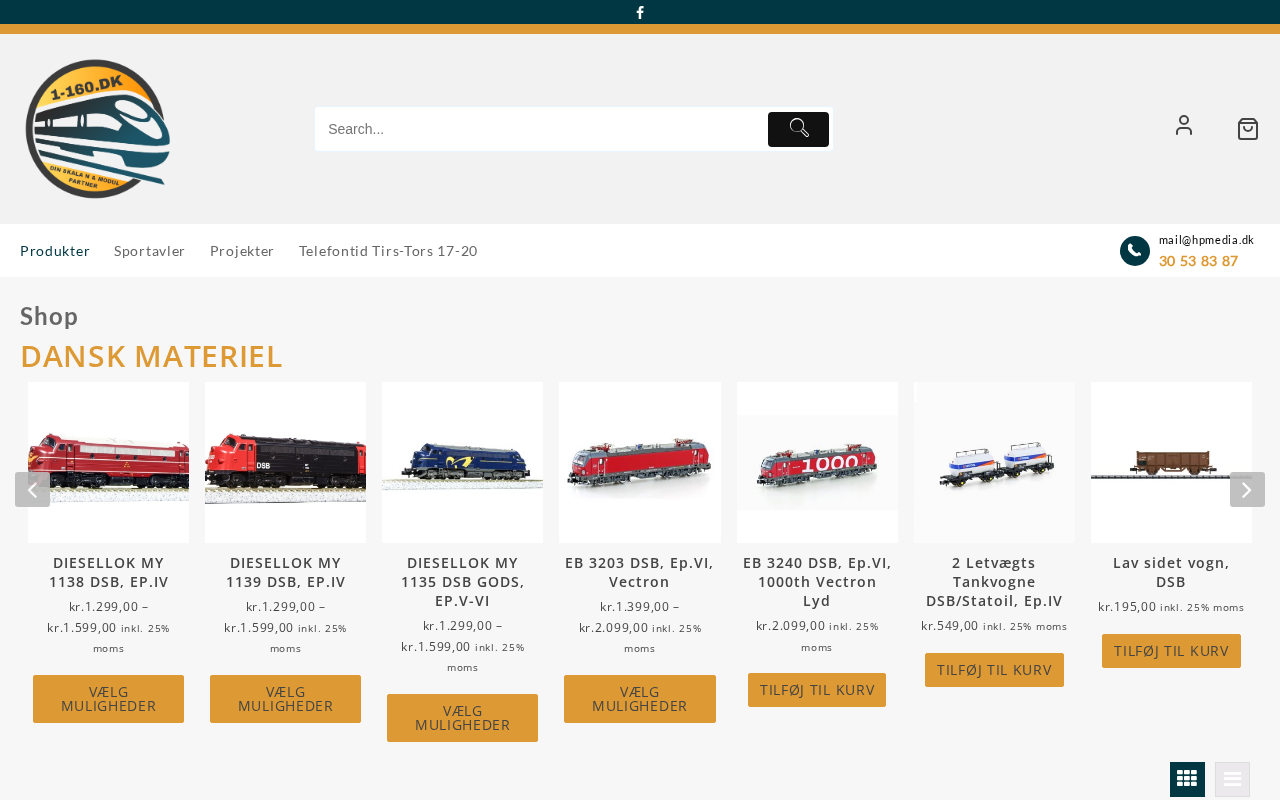
Task: Focus the Search text field
Action: (541, 129)
